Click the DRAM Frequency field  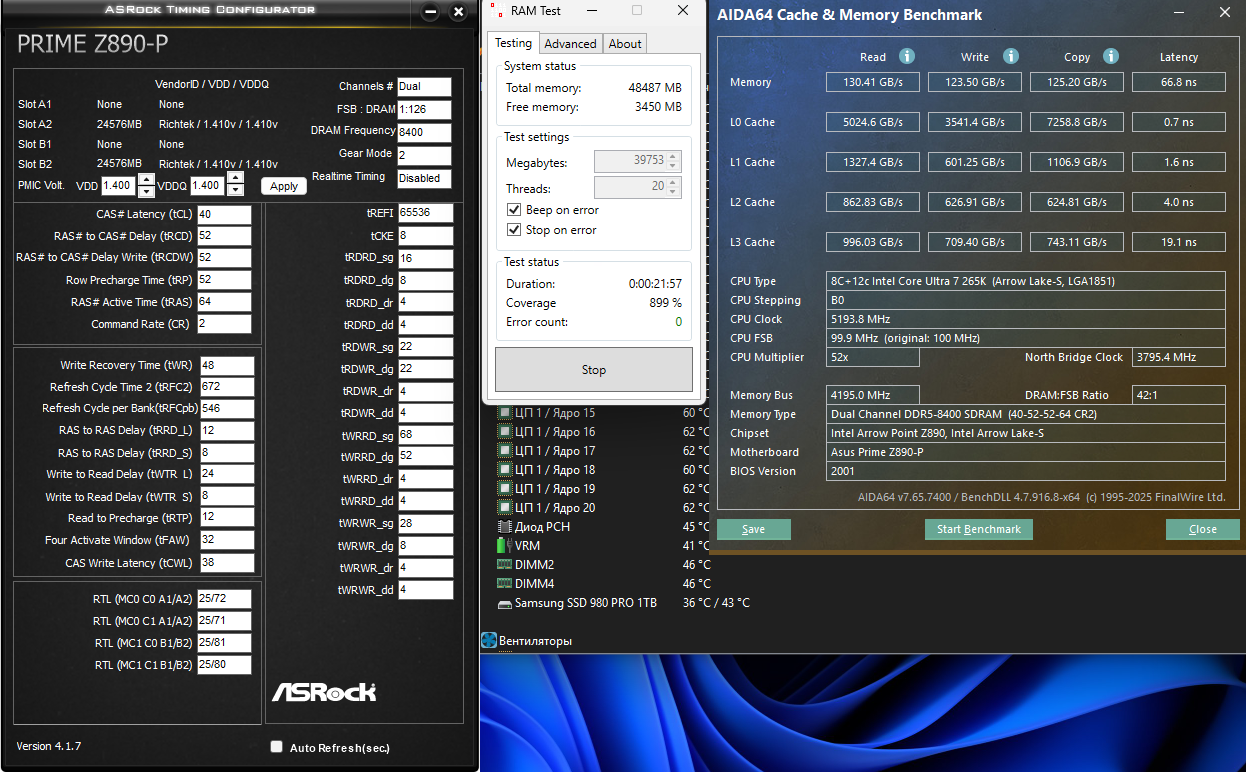coord(424,132)
